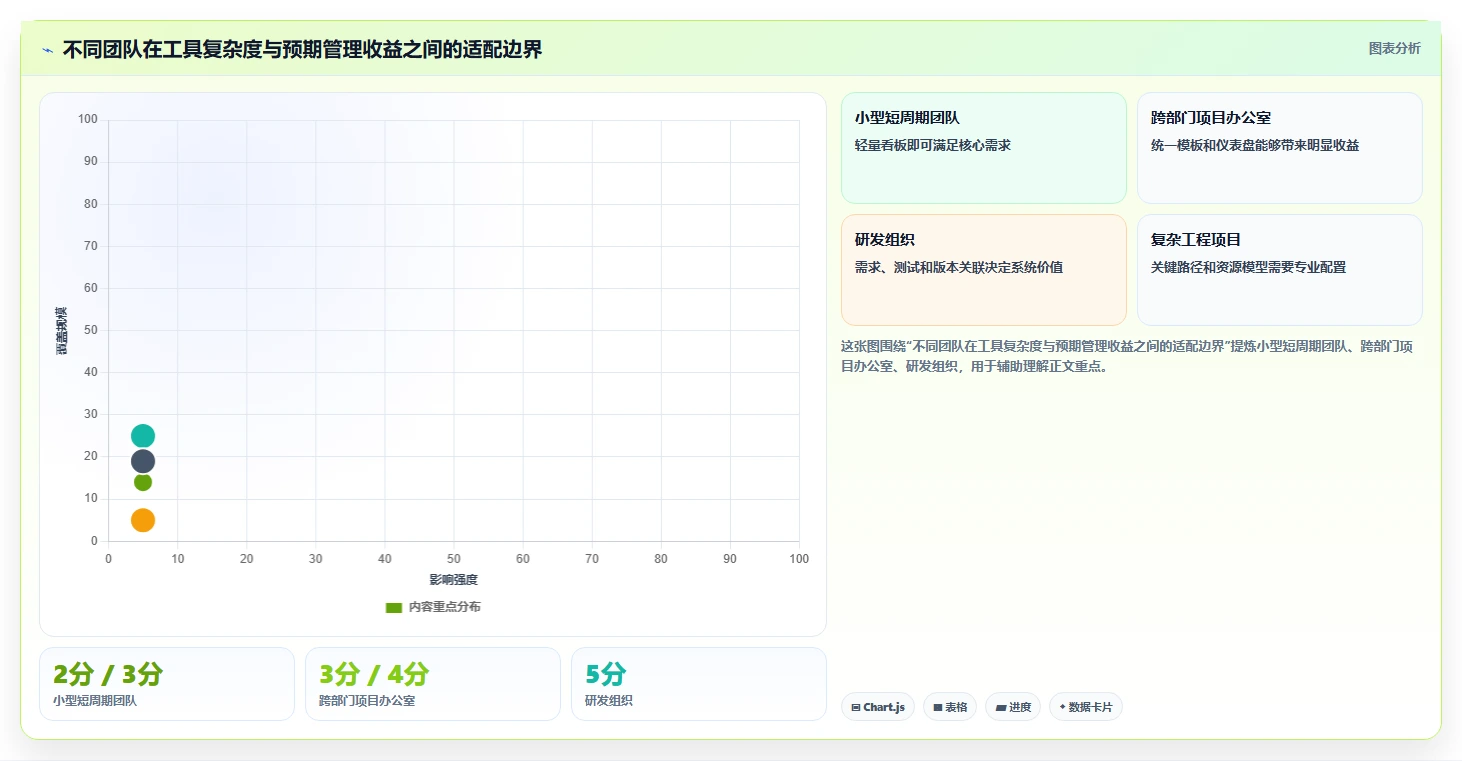
Task: Click 跨部门项目办公室 label under 3分 / 4分
Action: [x=367, y=701]
